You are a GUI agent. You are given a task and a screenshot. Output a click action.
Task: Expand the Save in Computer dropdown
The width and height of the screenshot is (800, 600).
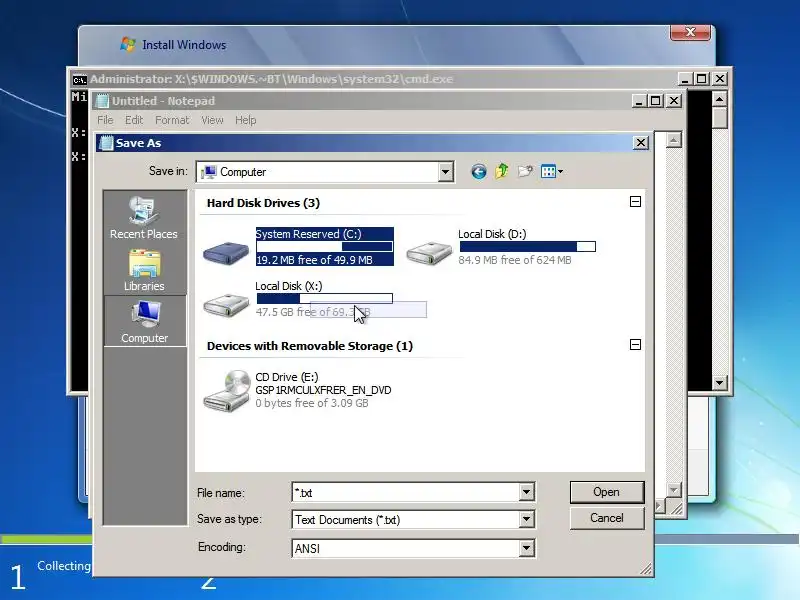click(x=445, y=172)
